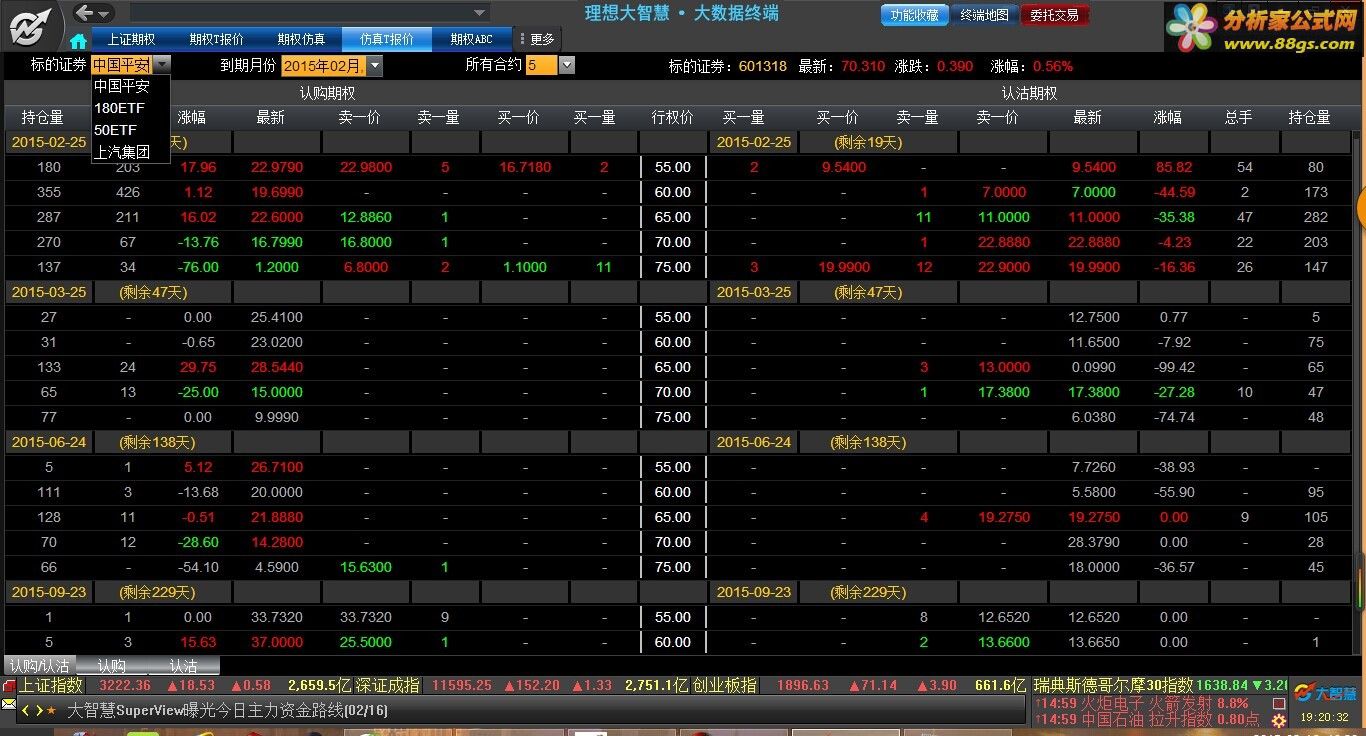Viewport: 1366px width, 736px height.
Task: Expand the top address bar dropdown arrow
Action: click(480, 13)
